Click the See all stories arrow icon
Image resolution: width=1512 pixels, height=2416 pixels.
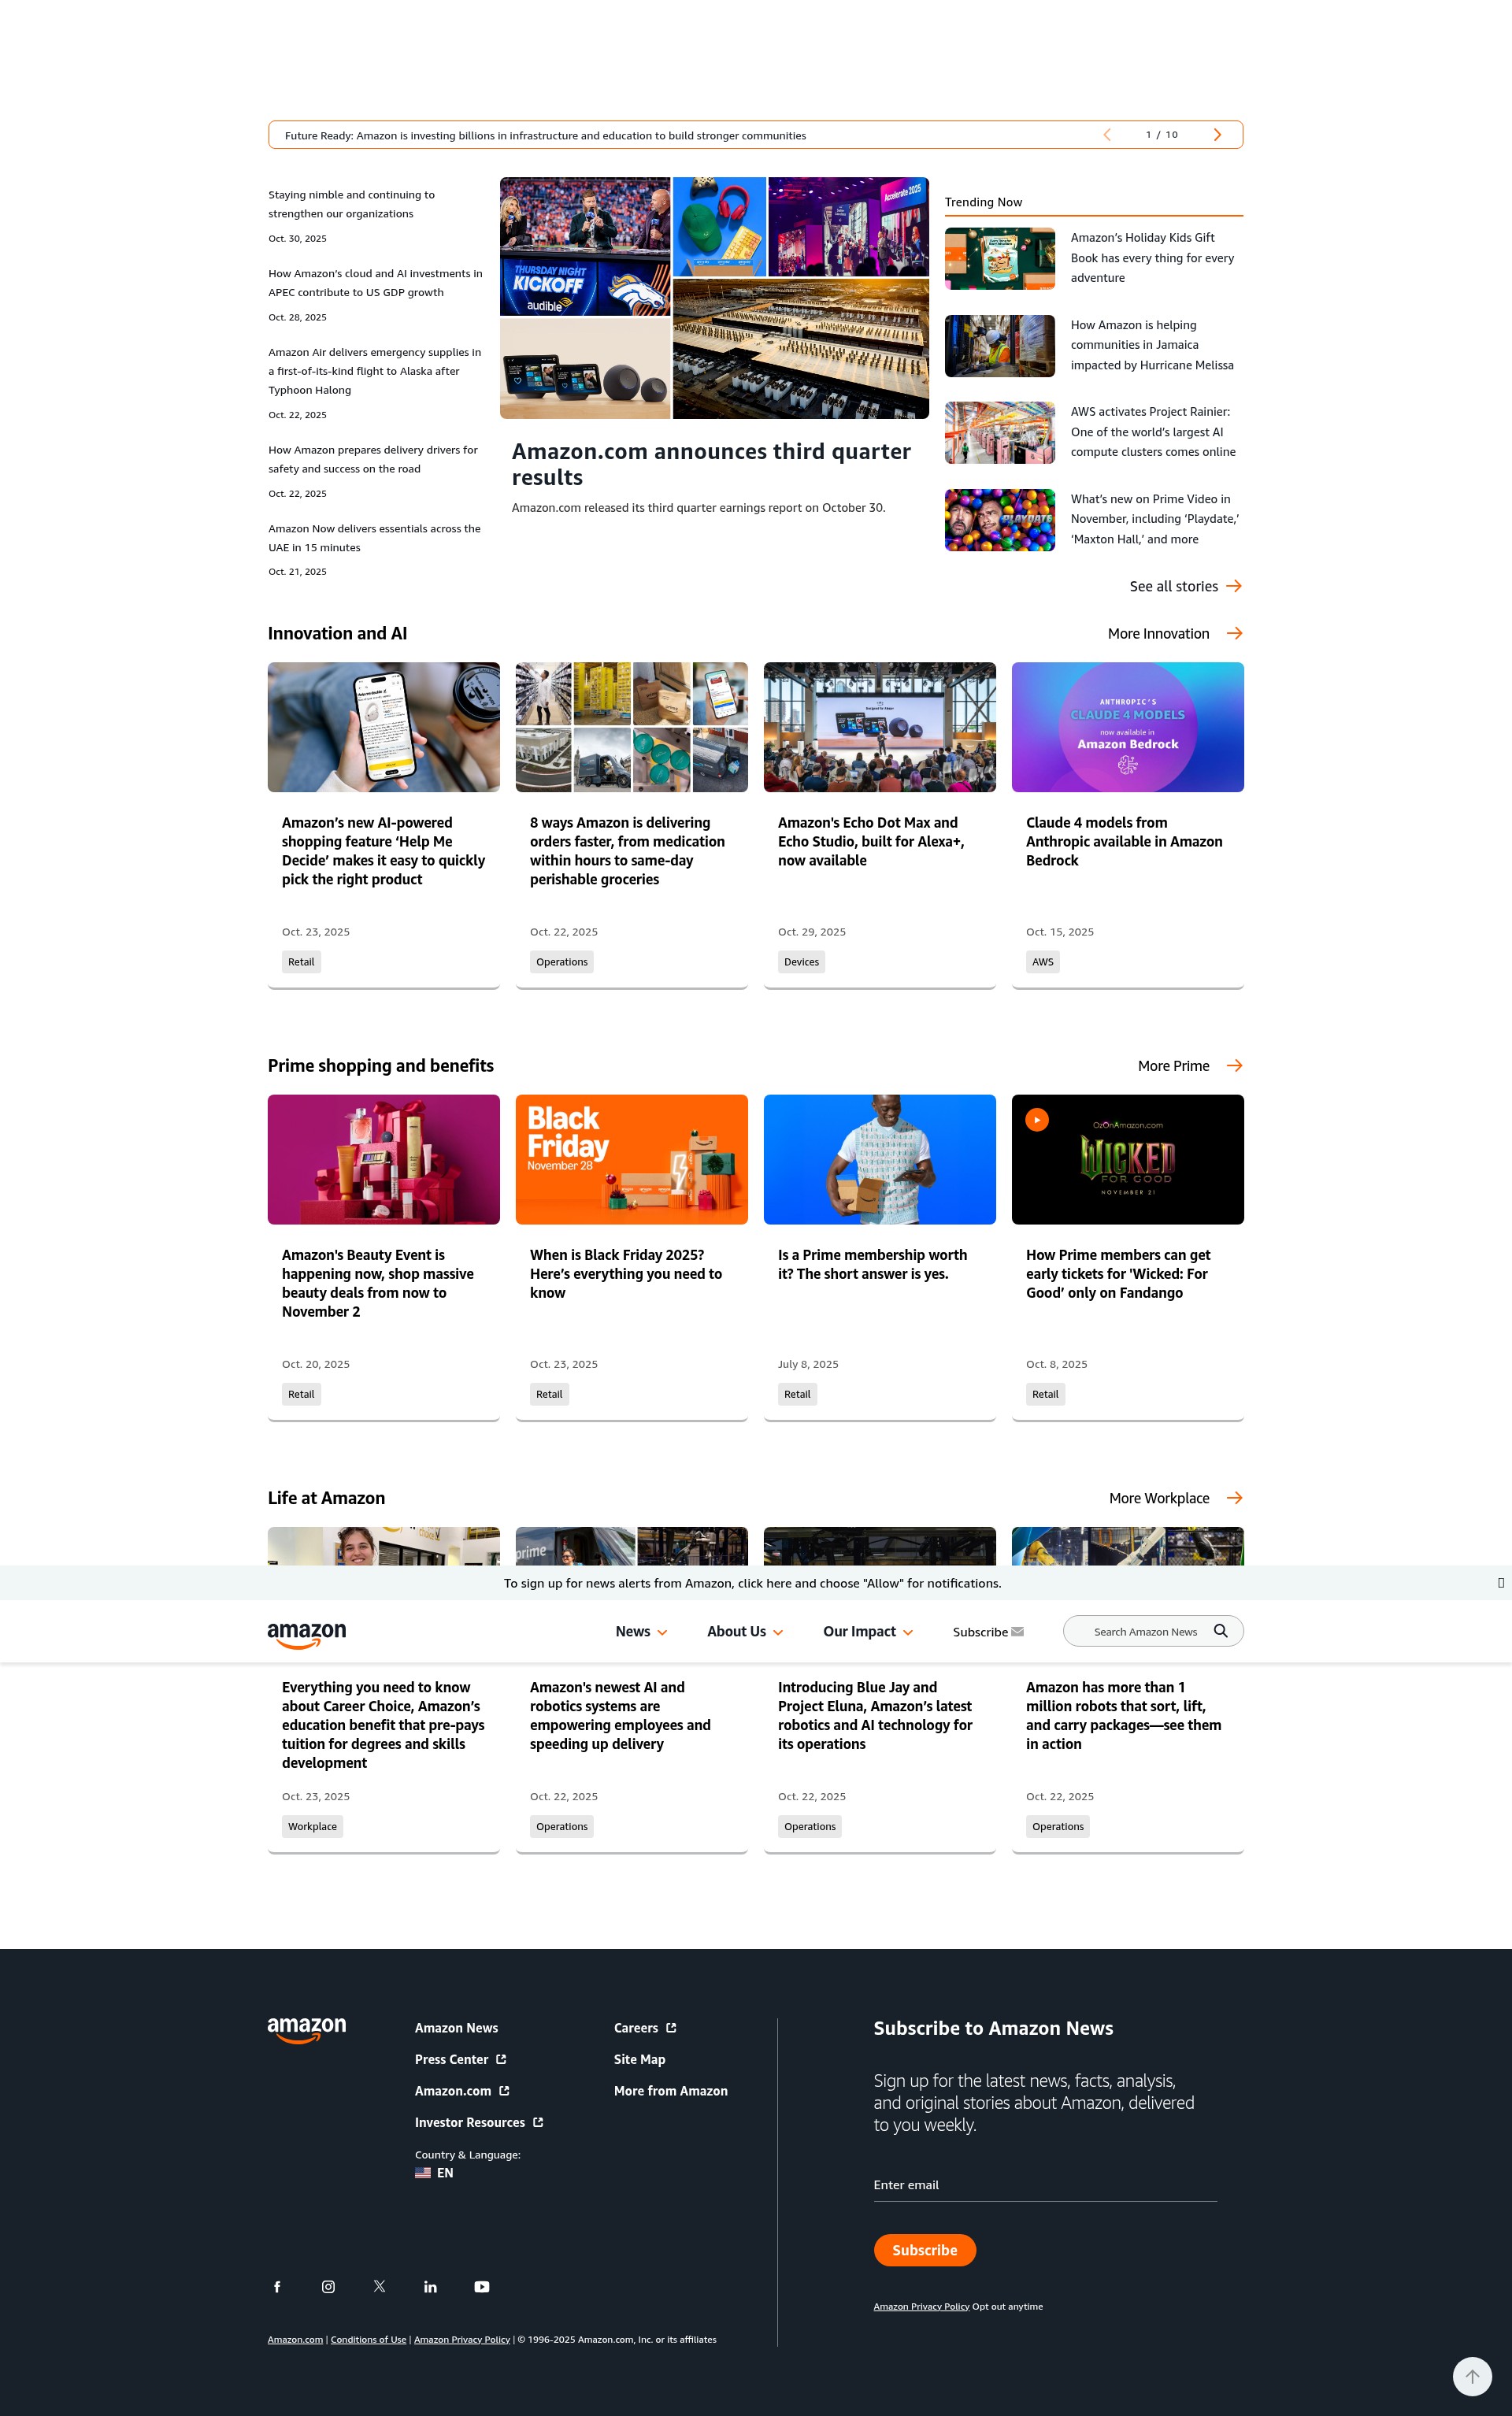[x=1234, y=586]
